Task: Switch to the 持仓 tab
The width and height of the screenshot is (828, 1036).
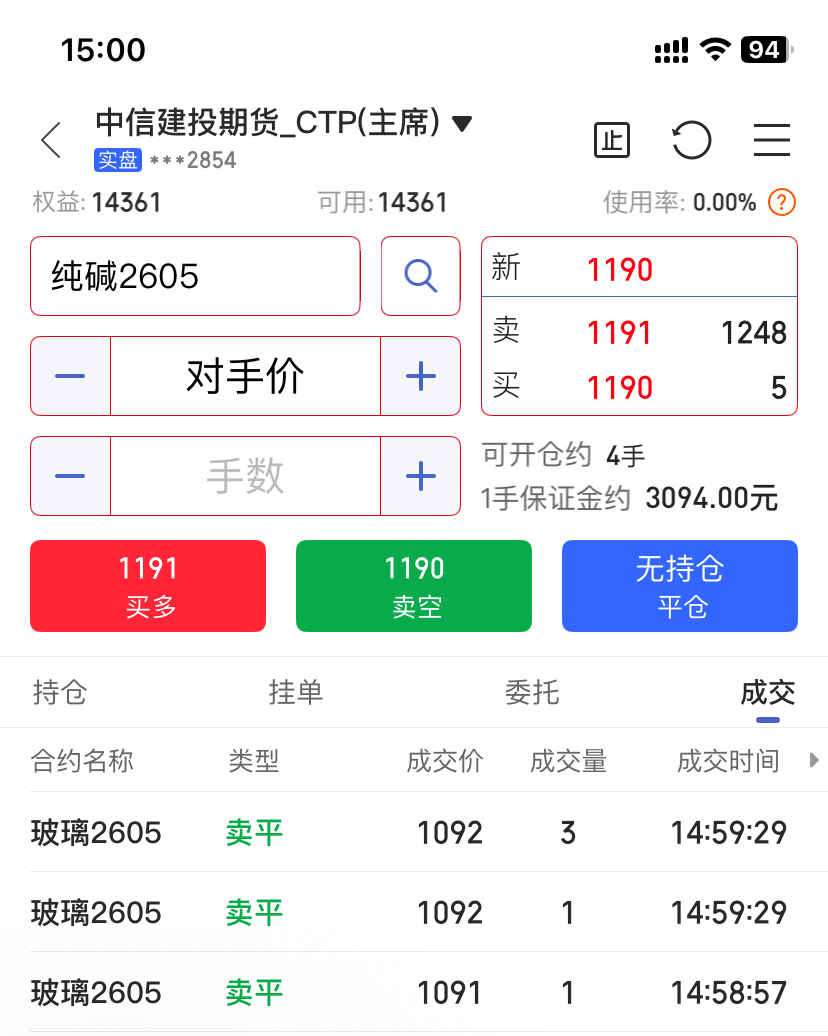Action: [59, 692]
